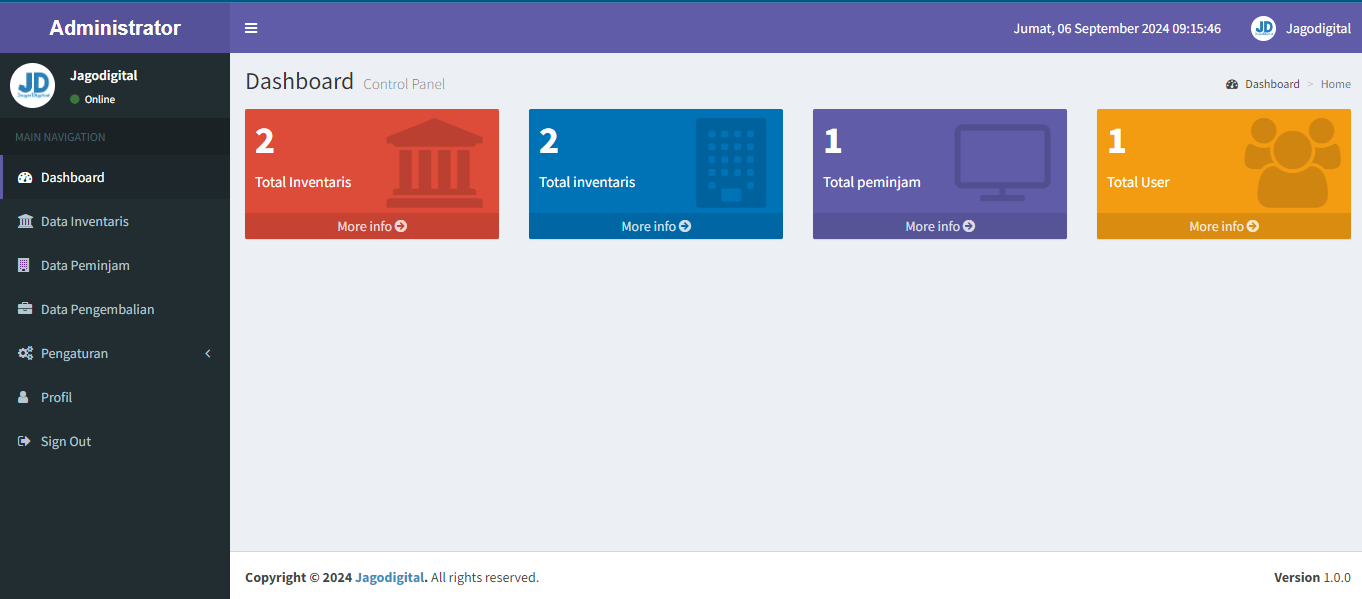Click the person icon beside Profil
This screenshot has width=1362, height=599.
[23, 397]
